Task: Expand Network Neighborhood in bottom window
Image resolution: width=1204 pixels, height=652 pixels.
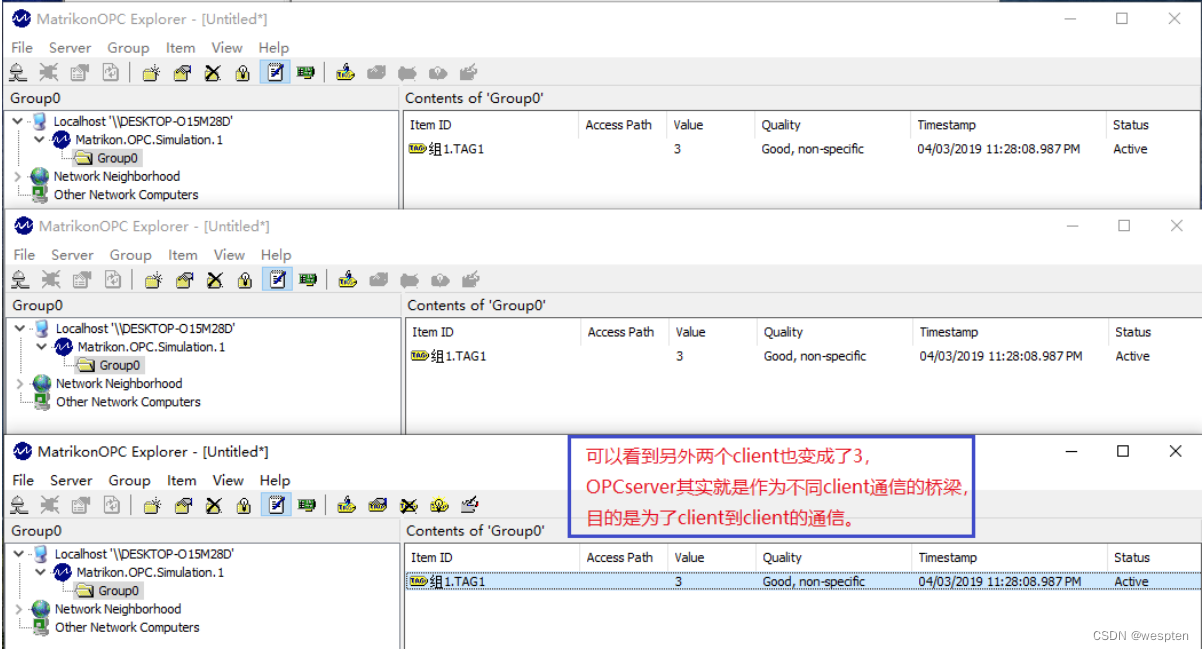Action: tap(19, 610)
